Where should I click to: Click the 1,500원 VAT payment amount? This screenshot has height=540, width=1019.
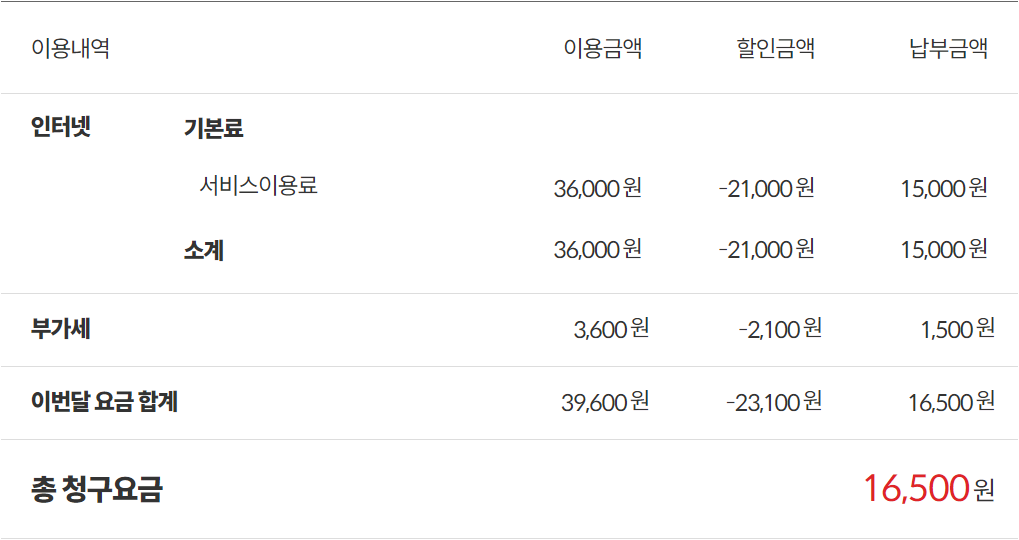957,329
